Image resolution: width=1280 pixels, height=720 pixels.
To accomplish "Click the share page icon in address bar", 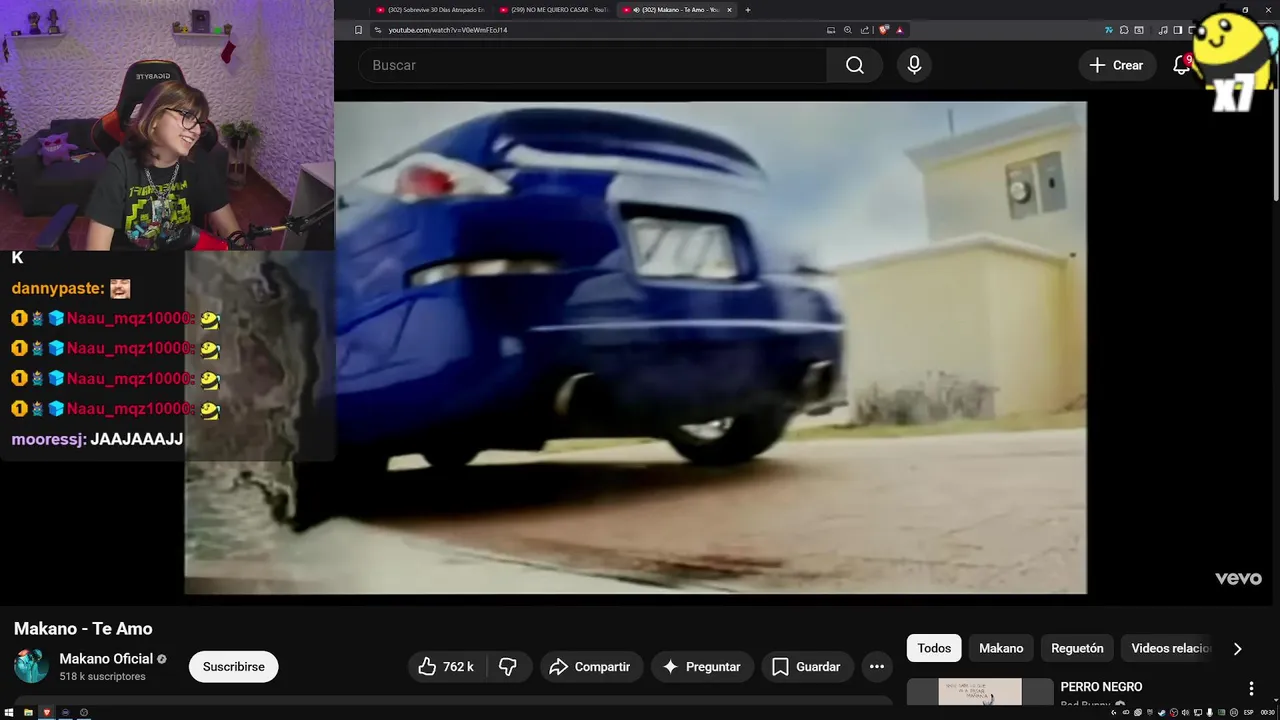I will point(864,30).
